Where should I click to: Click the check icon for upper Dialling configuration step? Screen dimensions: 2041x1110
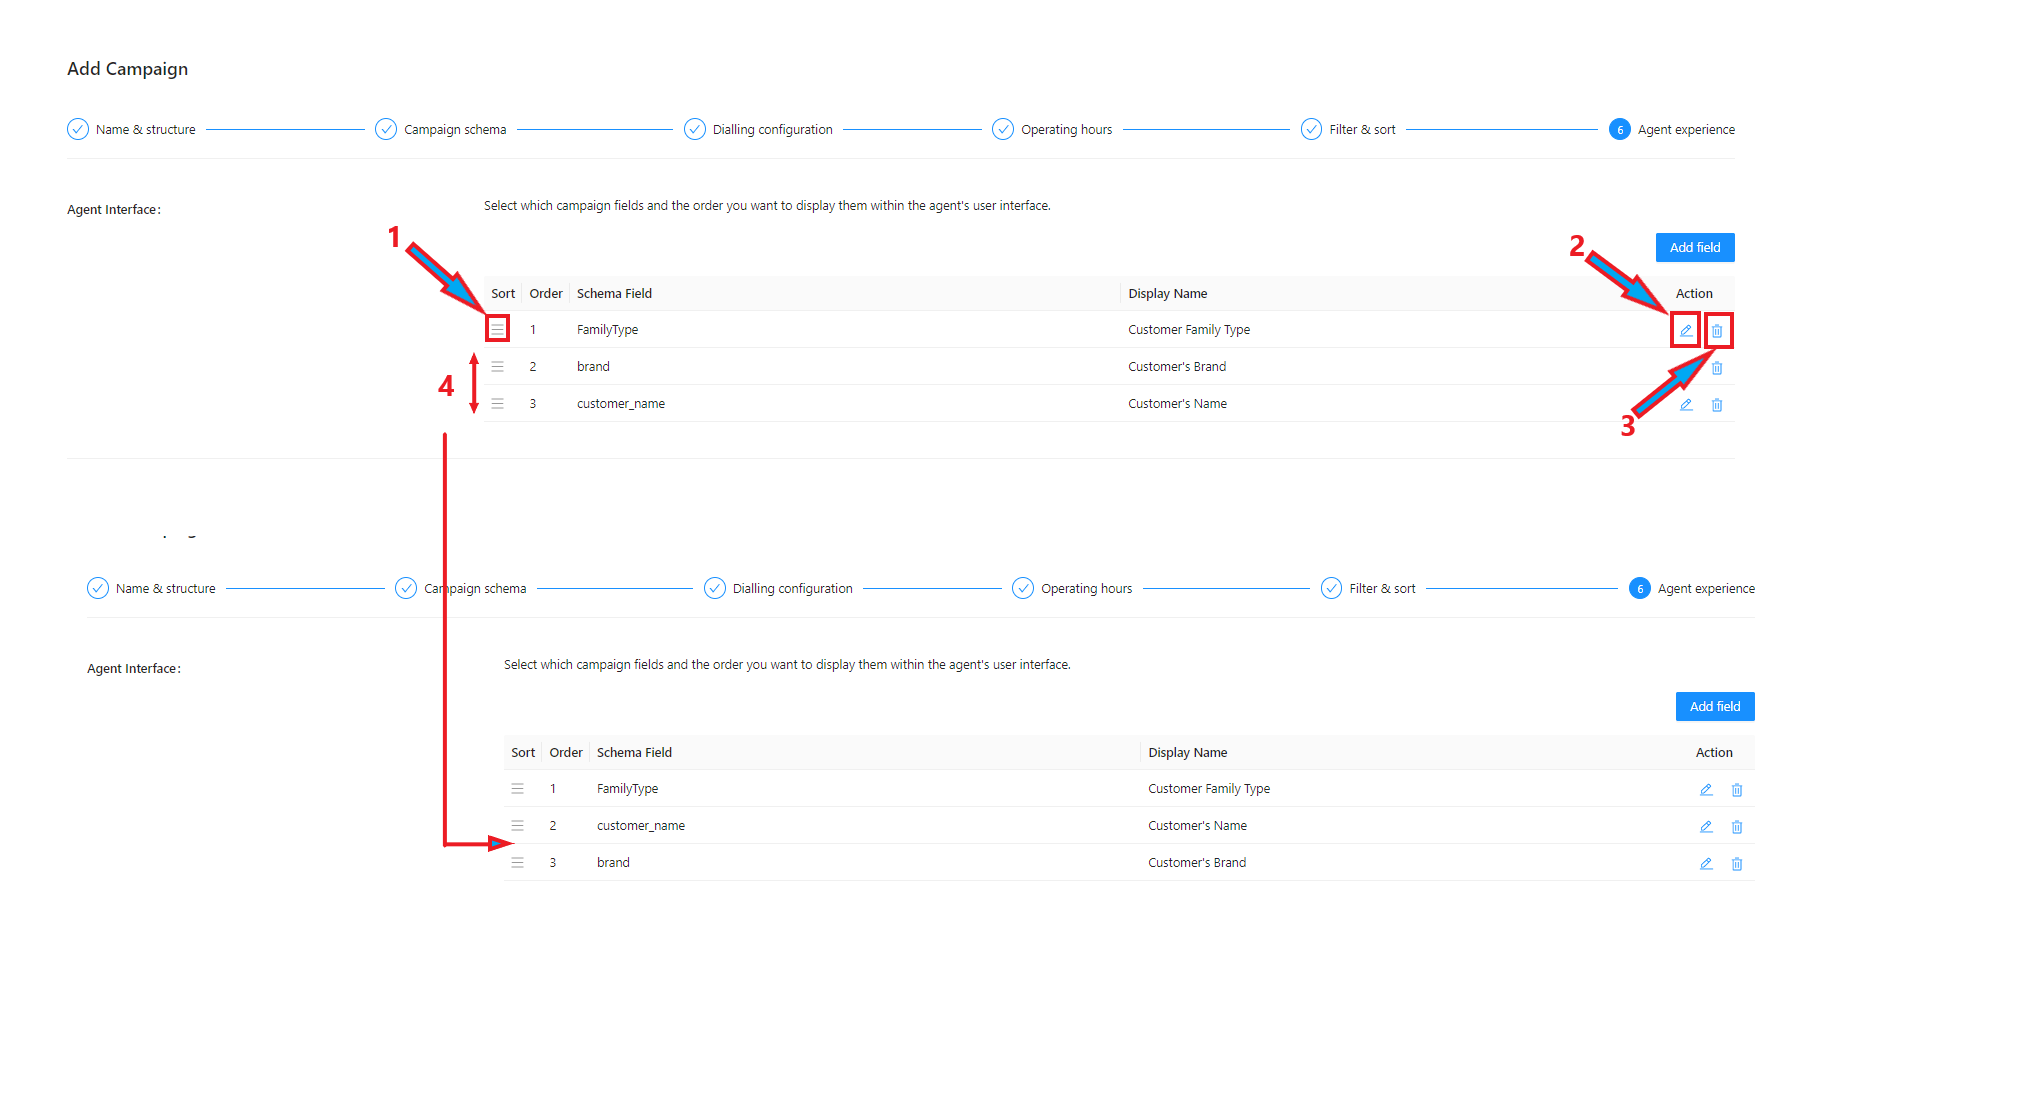pos(695,129)
